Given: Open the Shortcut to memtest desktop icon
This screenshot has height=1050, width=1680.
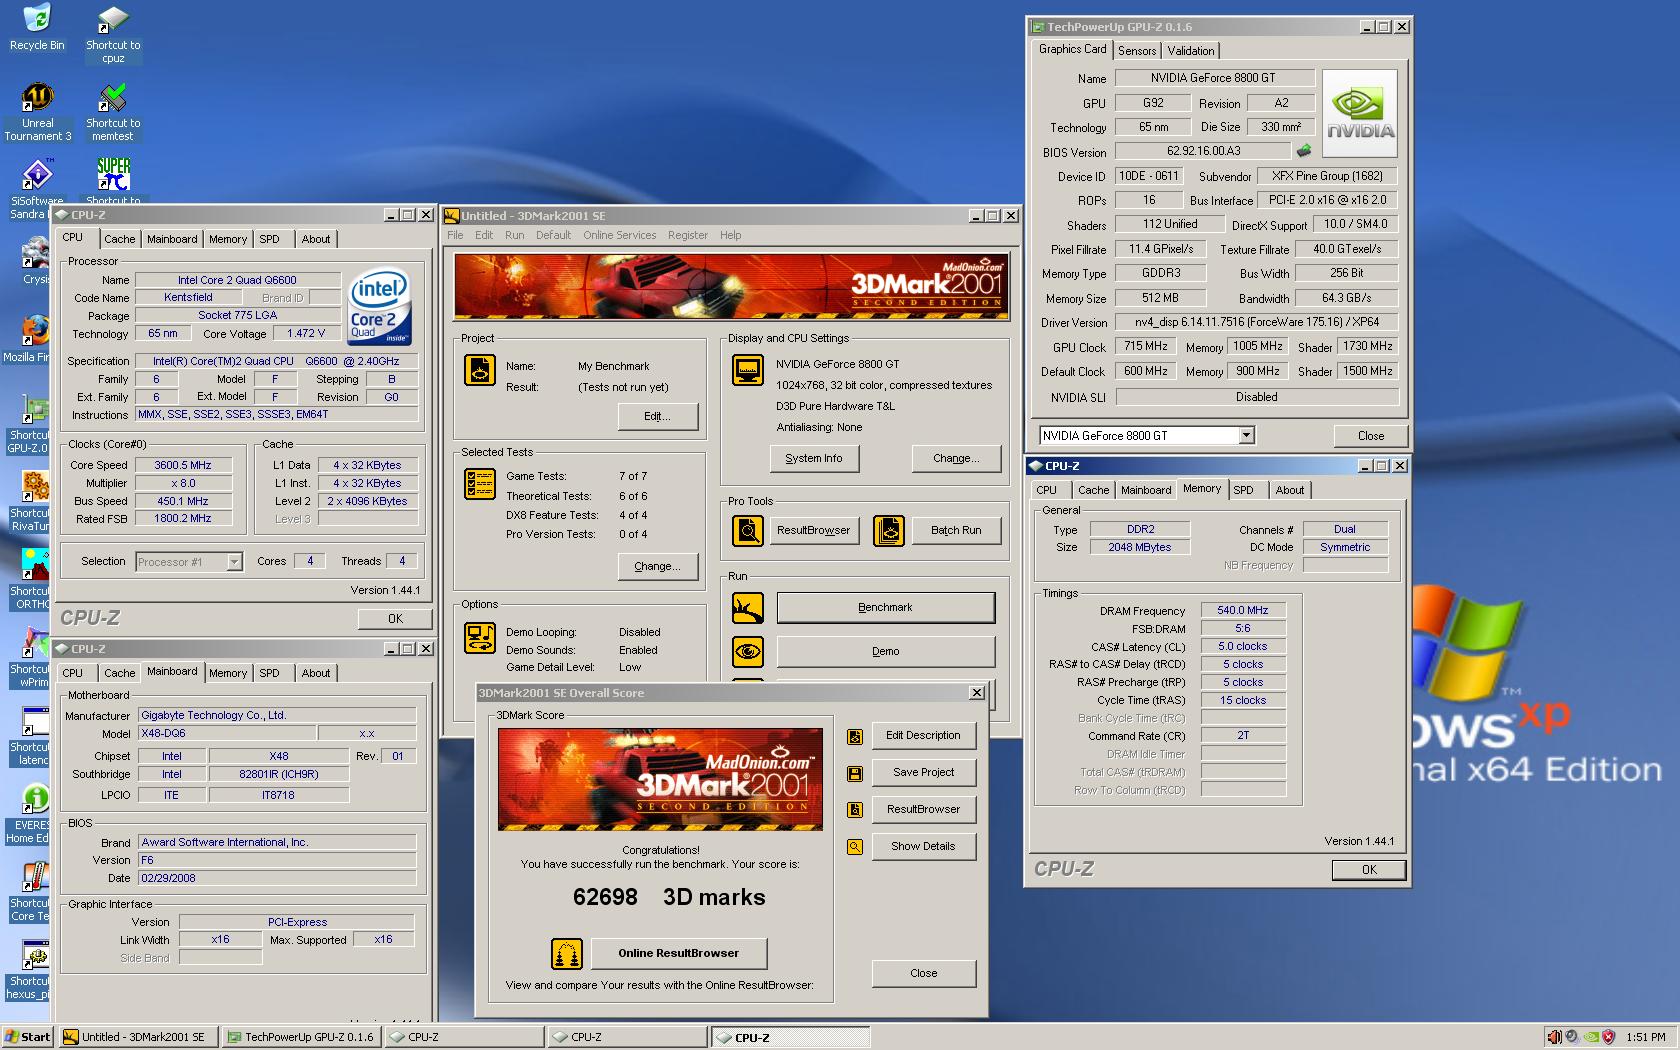Looking at the screenshot, I should 113,112.
